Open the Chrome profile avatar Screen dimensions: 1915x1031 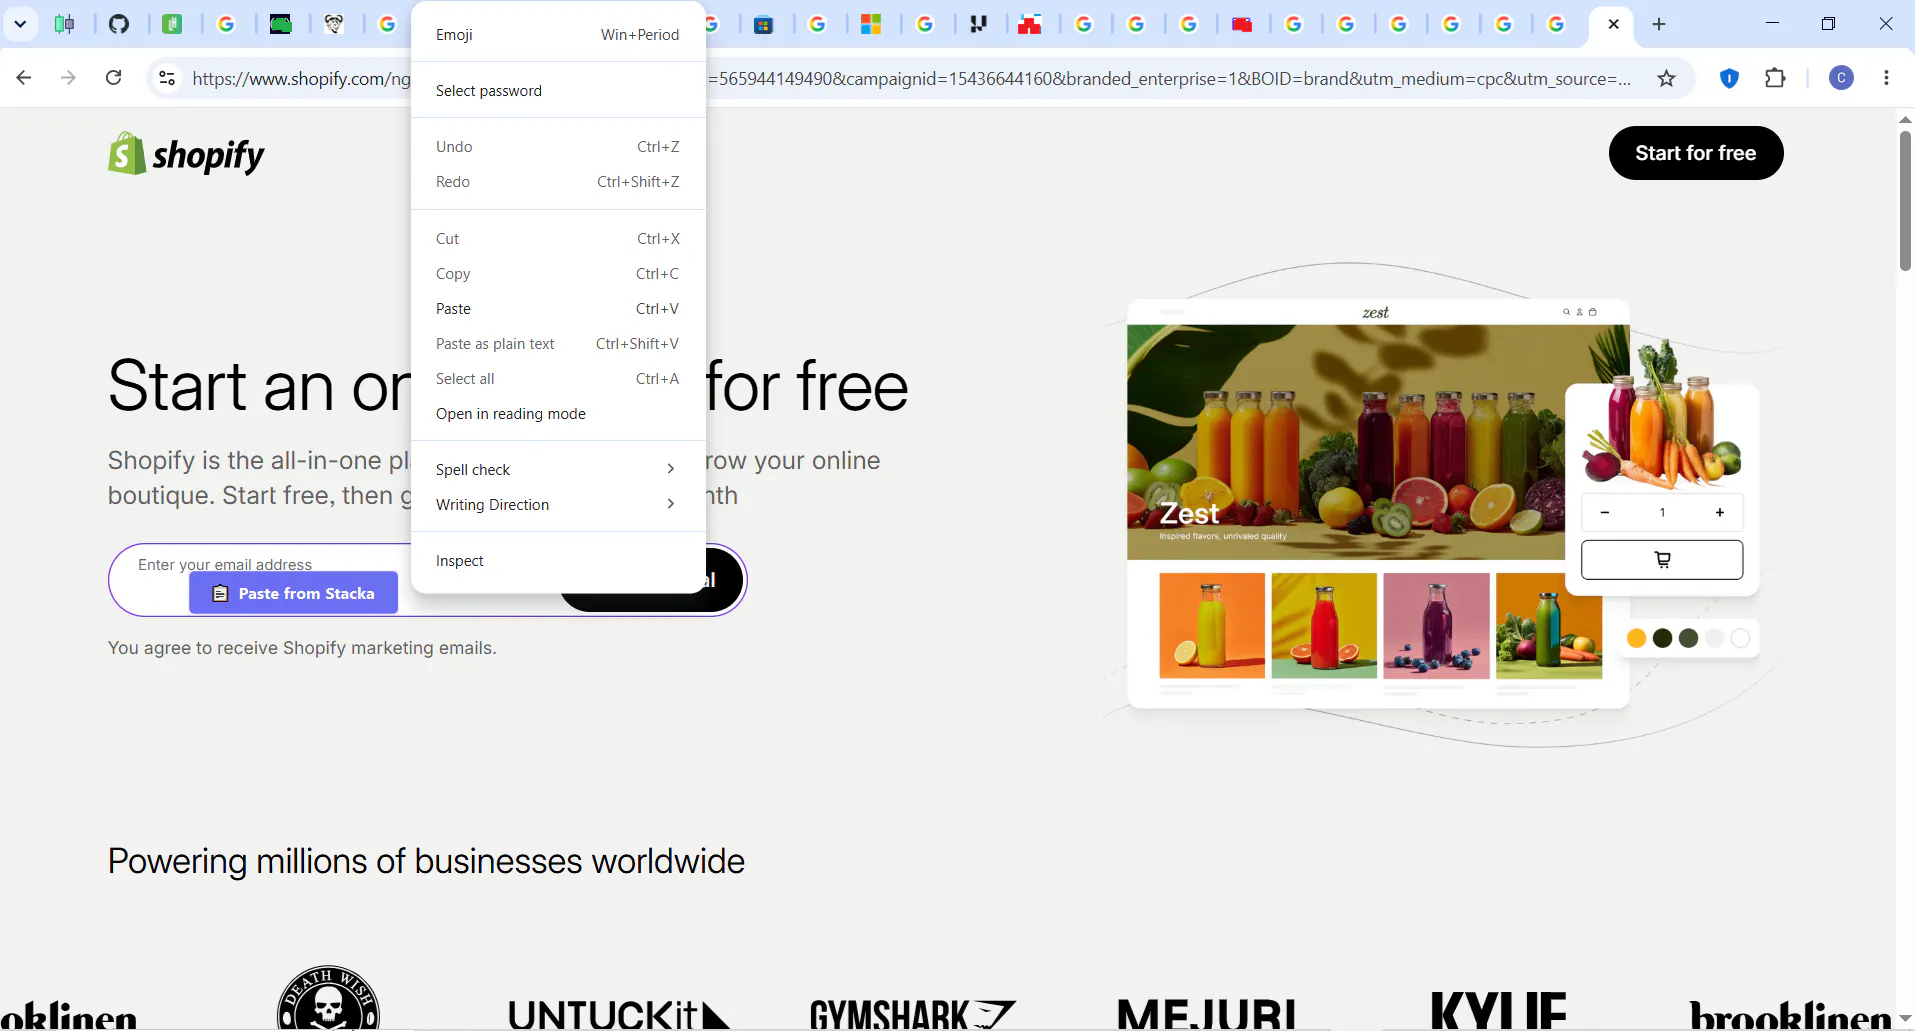1841,78
